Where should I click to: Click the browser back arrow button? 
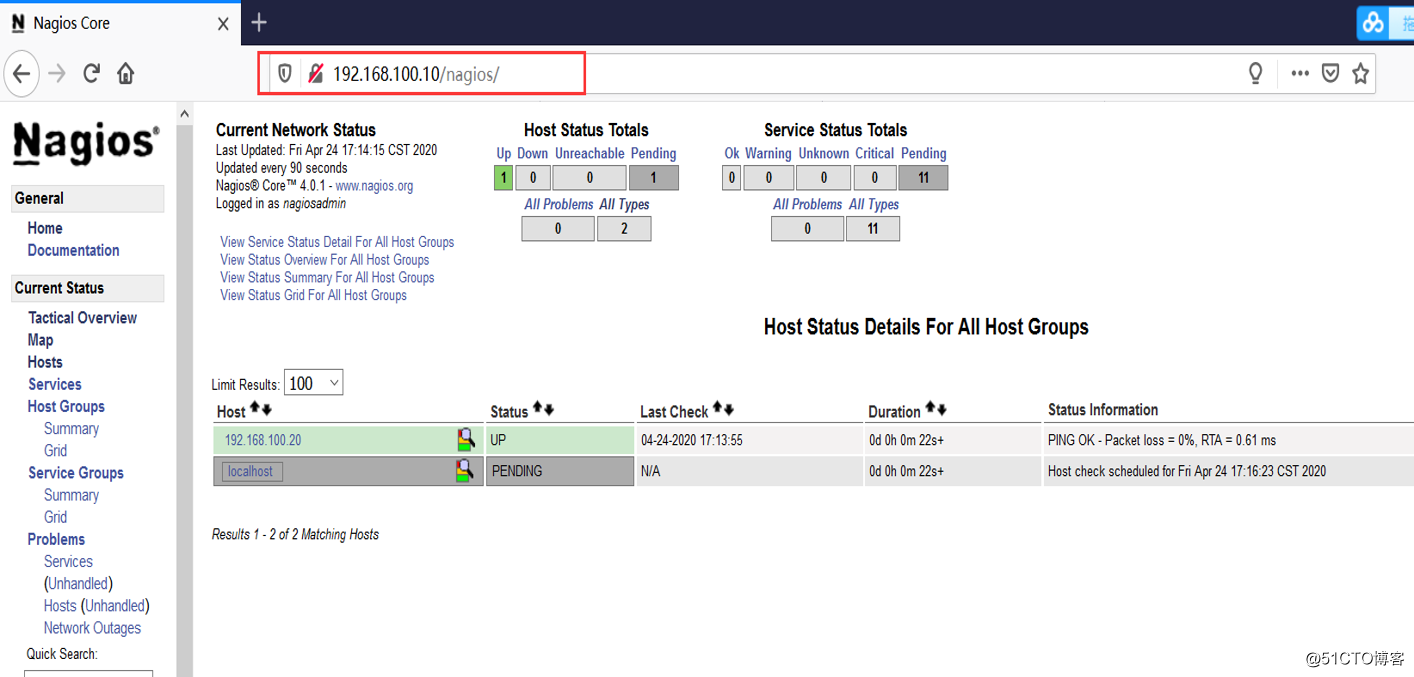coord(22,73)
